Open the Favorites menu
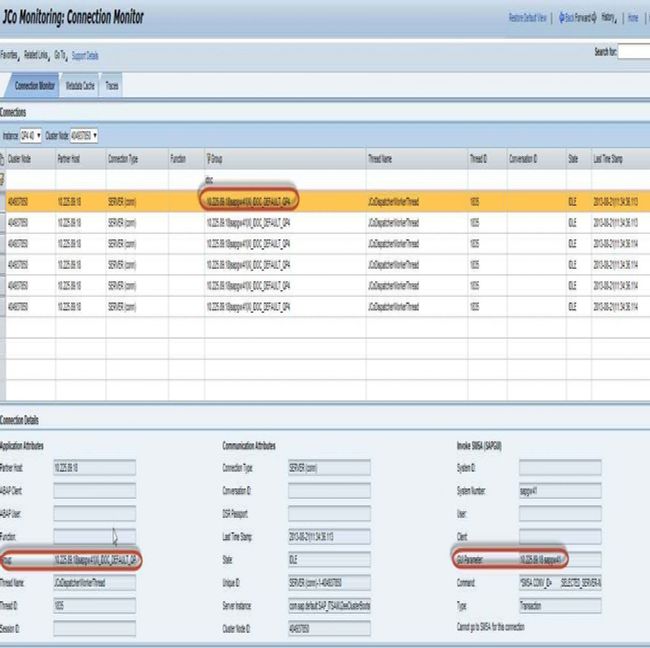This screenshot has width=650, height=648. 10,55
